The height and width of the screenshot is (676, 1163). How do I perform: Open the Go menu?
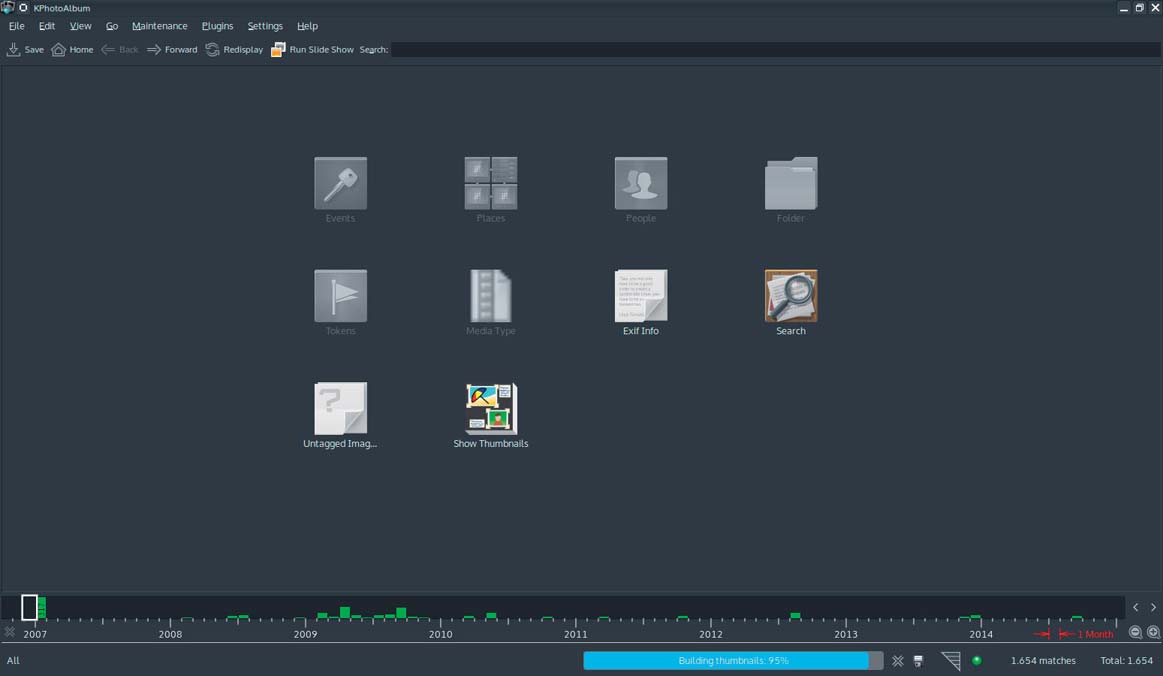click(112, 26)
